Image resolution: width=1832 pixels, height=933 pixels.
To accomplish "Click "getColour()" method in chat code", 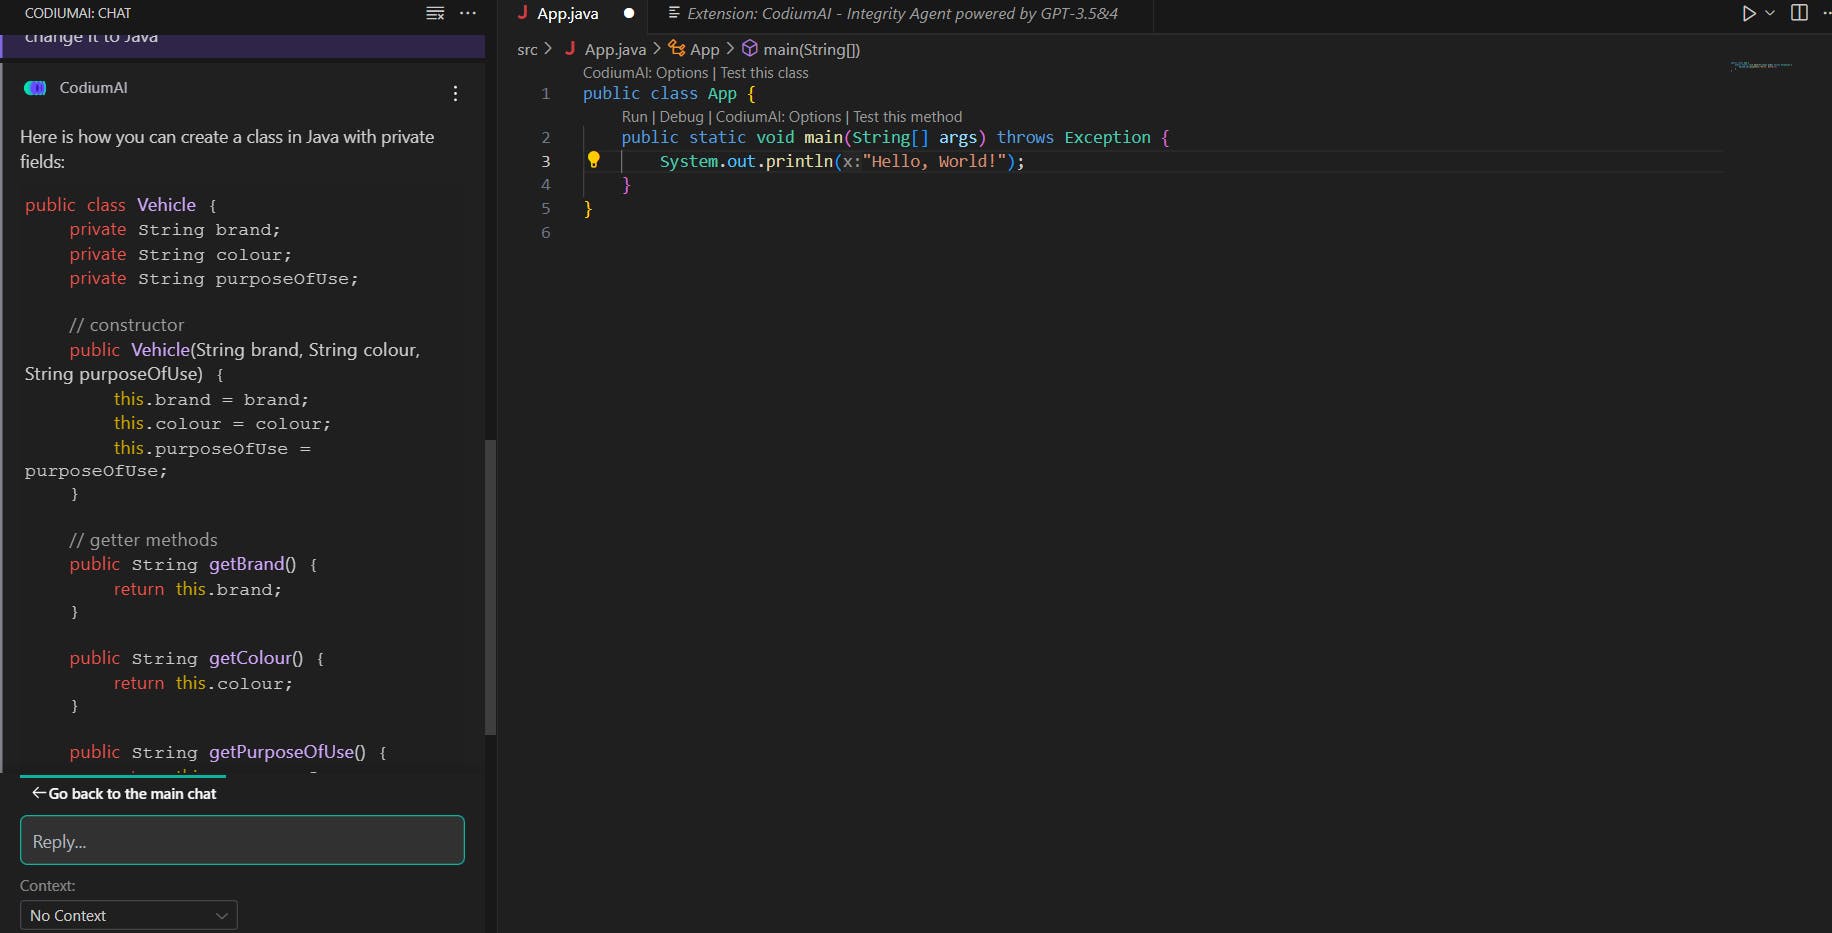I will [256, 658].
